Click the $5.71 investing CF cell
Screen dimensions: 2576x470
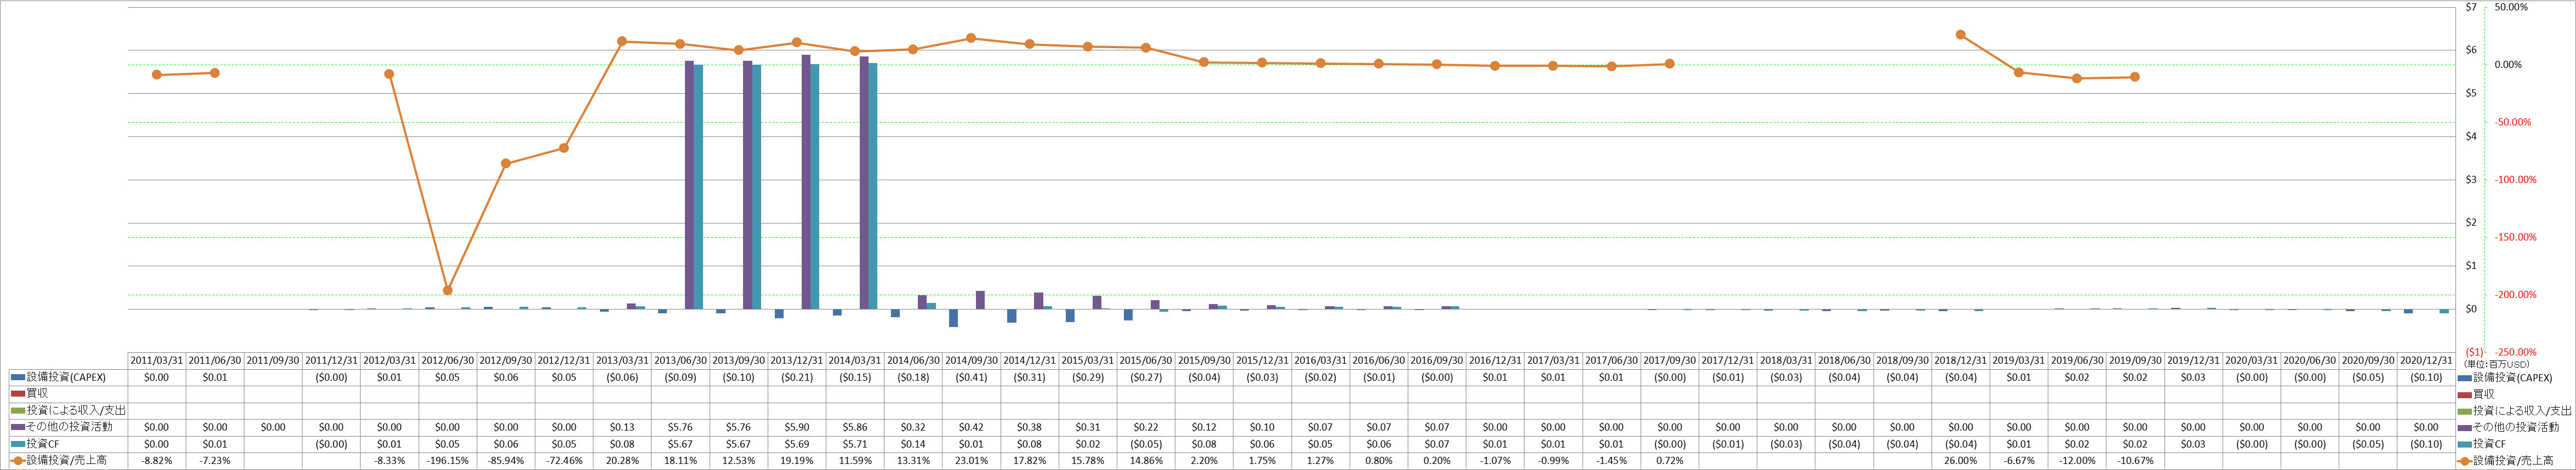pyautogui.click(x=855, y=444)
